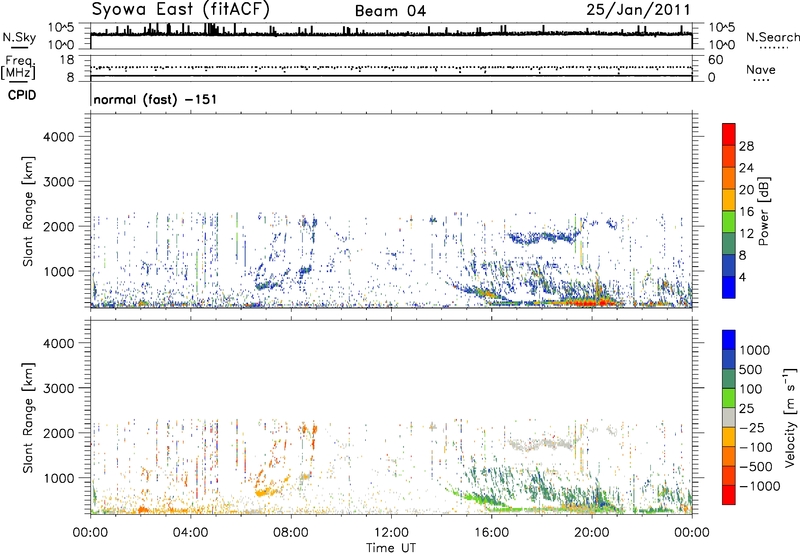
Task: Click the '12:00' time axis label
Action: (391, 533)
